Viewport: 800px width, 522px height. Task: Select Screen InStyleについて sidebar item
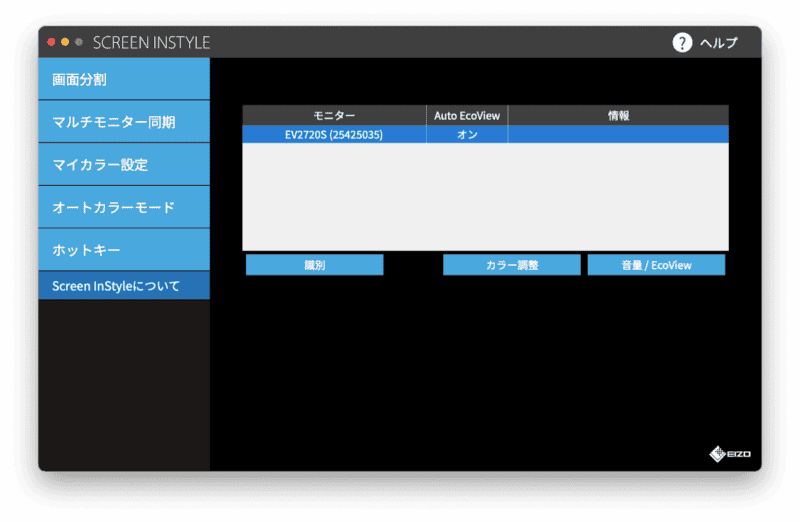124,286
